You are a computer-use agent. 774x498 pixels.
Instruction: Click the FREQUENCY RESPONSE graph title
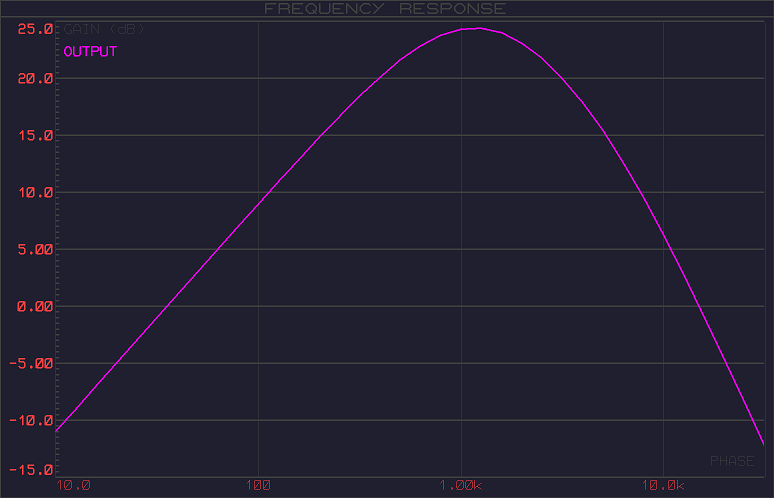pyautogui.click(x=385, y=8)
